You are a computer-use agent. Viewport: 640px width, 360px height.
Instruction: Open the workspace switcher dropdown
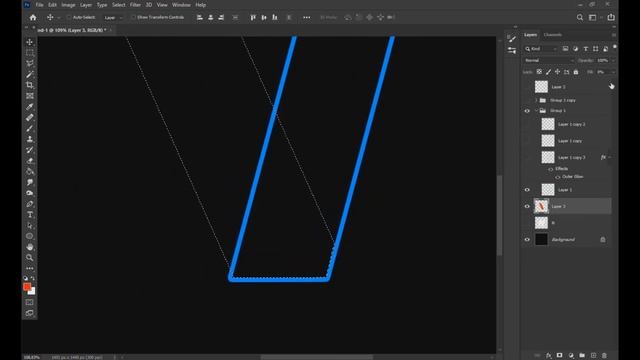pos(594,17)
